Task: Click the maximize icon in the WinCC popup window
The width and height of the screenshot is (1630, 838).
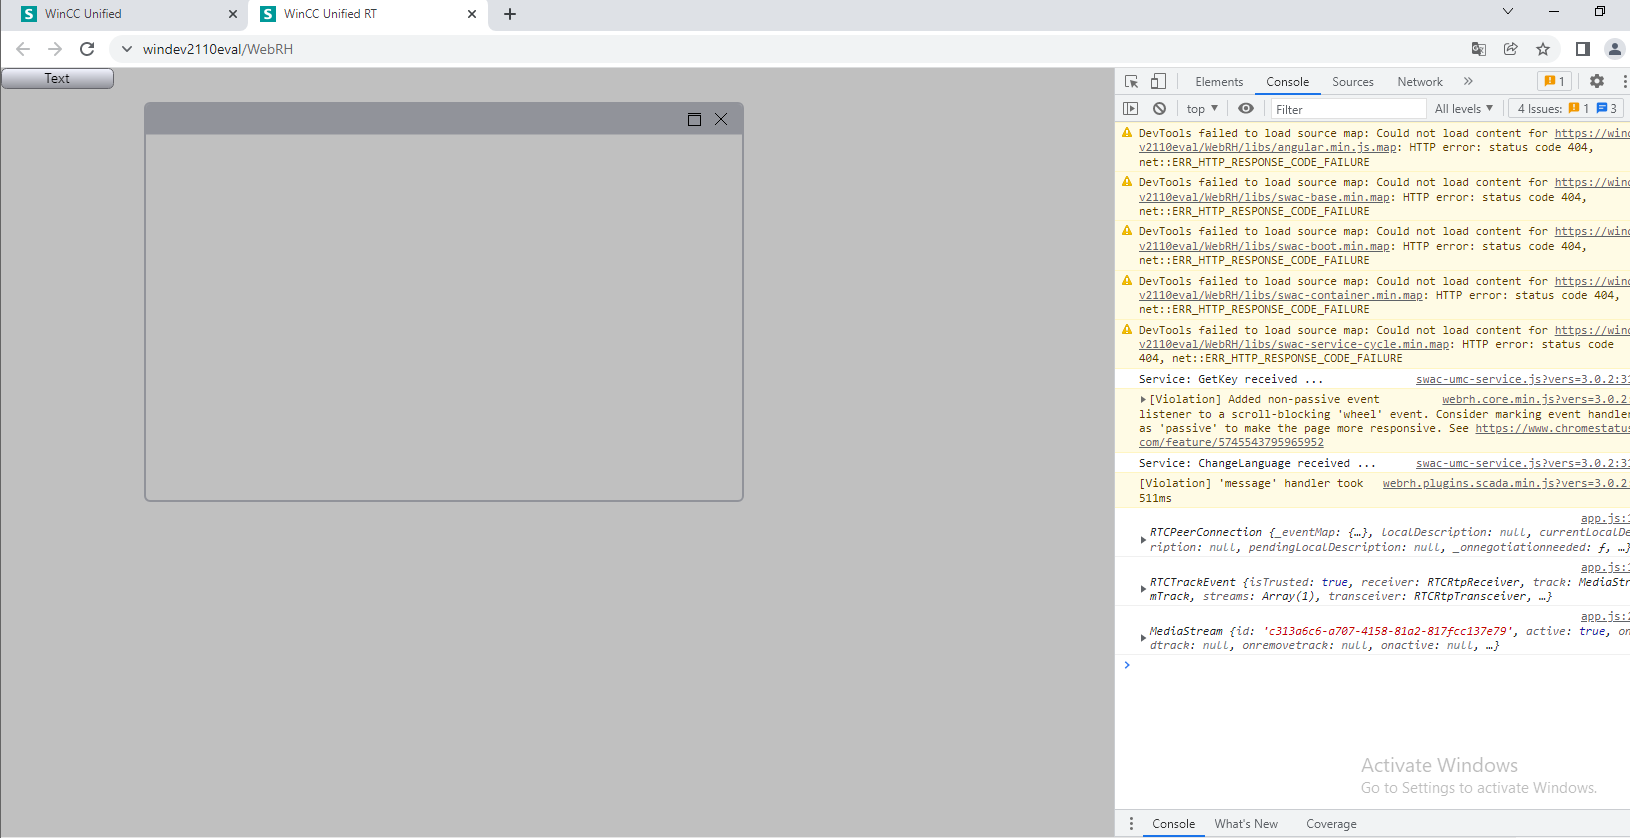Action: pyautogui.click(x=694, y=120)
